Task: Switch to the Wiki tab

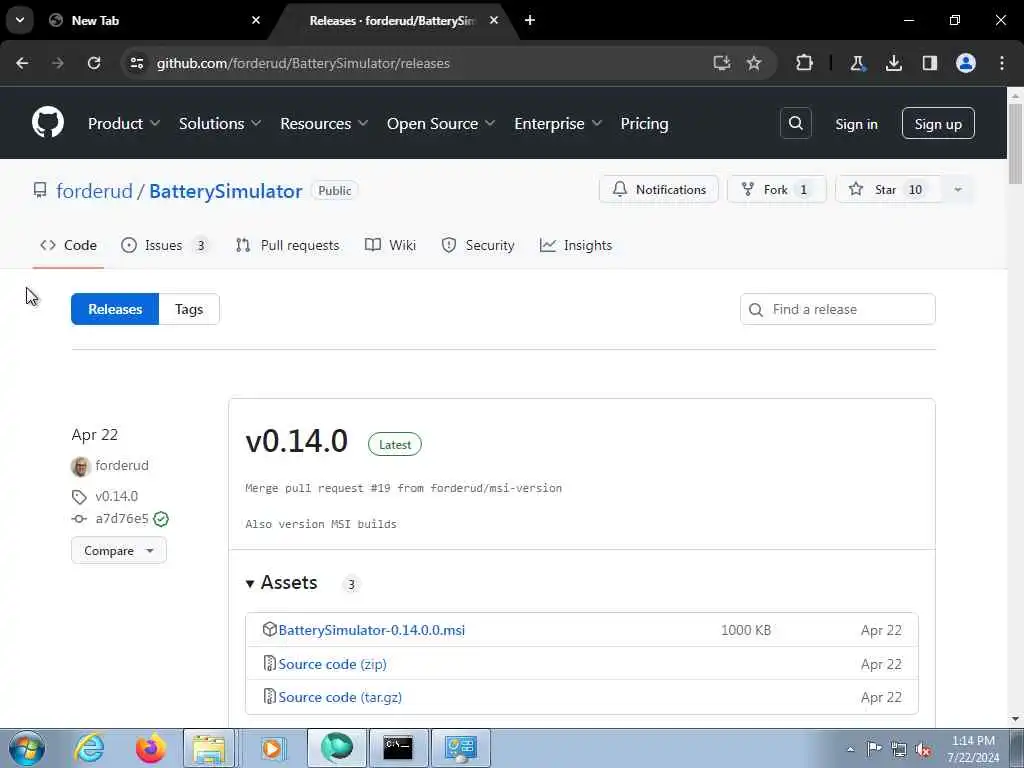Action: click(x=391, y=245)
